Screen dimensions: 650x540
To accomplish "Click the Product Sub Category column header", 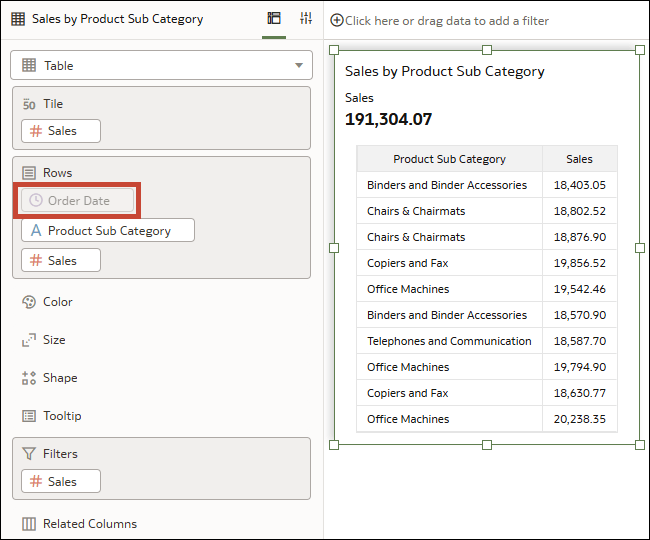I will click(x=449, y=159).
